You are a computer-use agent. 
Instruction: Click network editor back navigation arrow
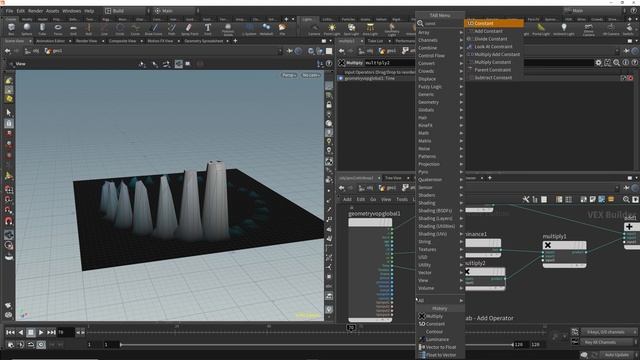342,188
